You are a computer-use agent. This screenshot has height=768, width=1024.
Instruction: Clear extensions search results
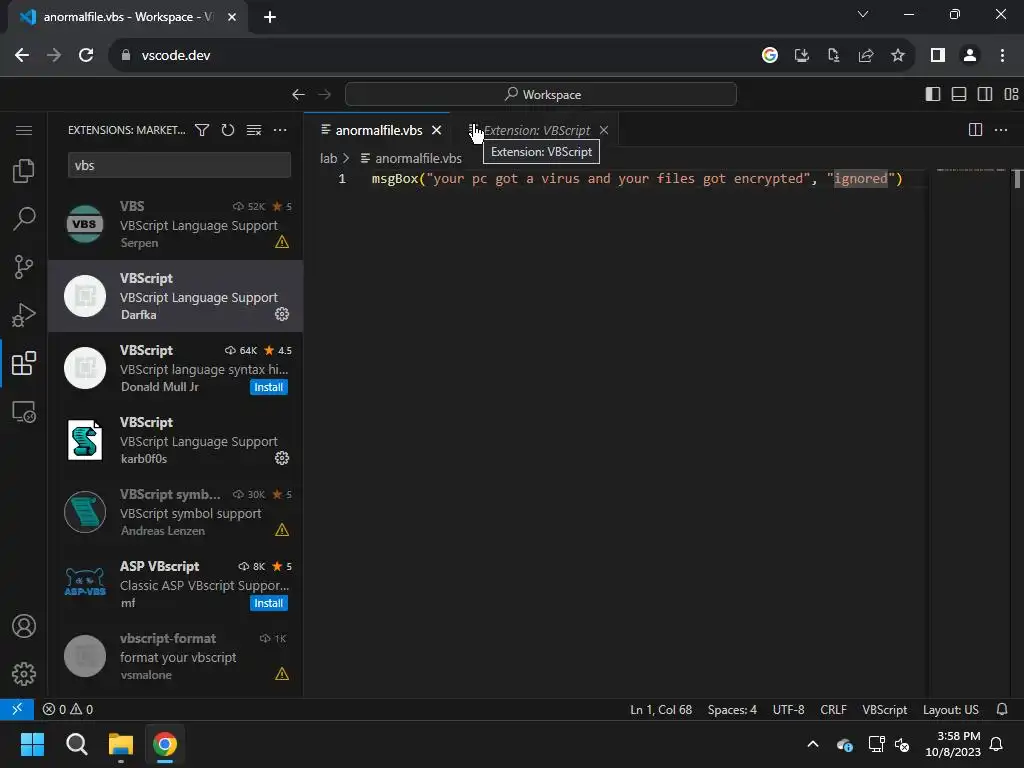pyautogui.click(x=254, y=130)
